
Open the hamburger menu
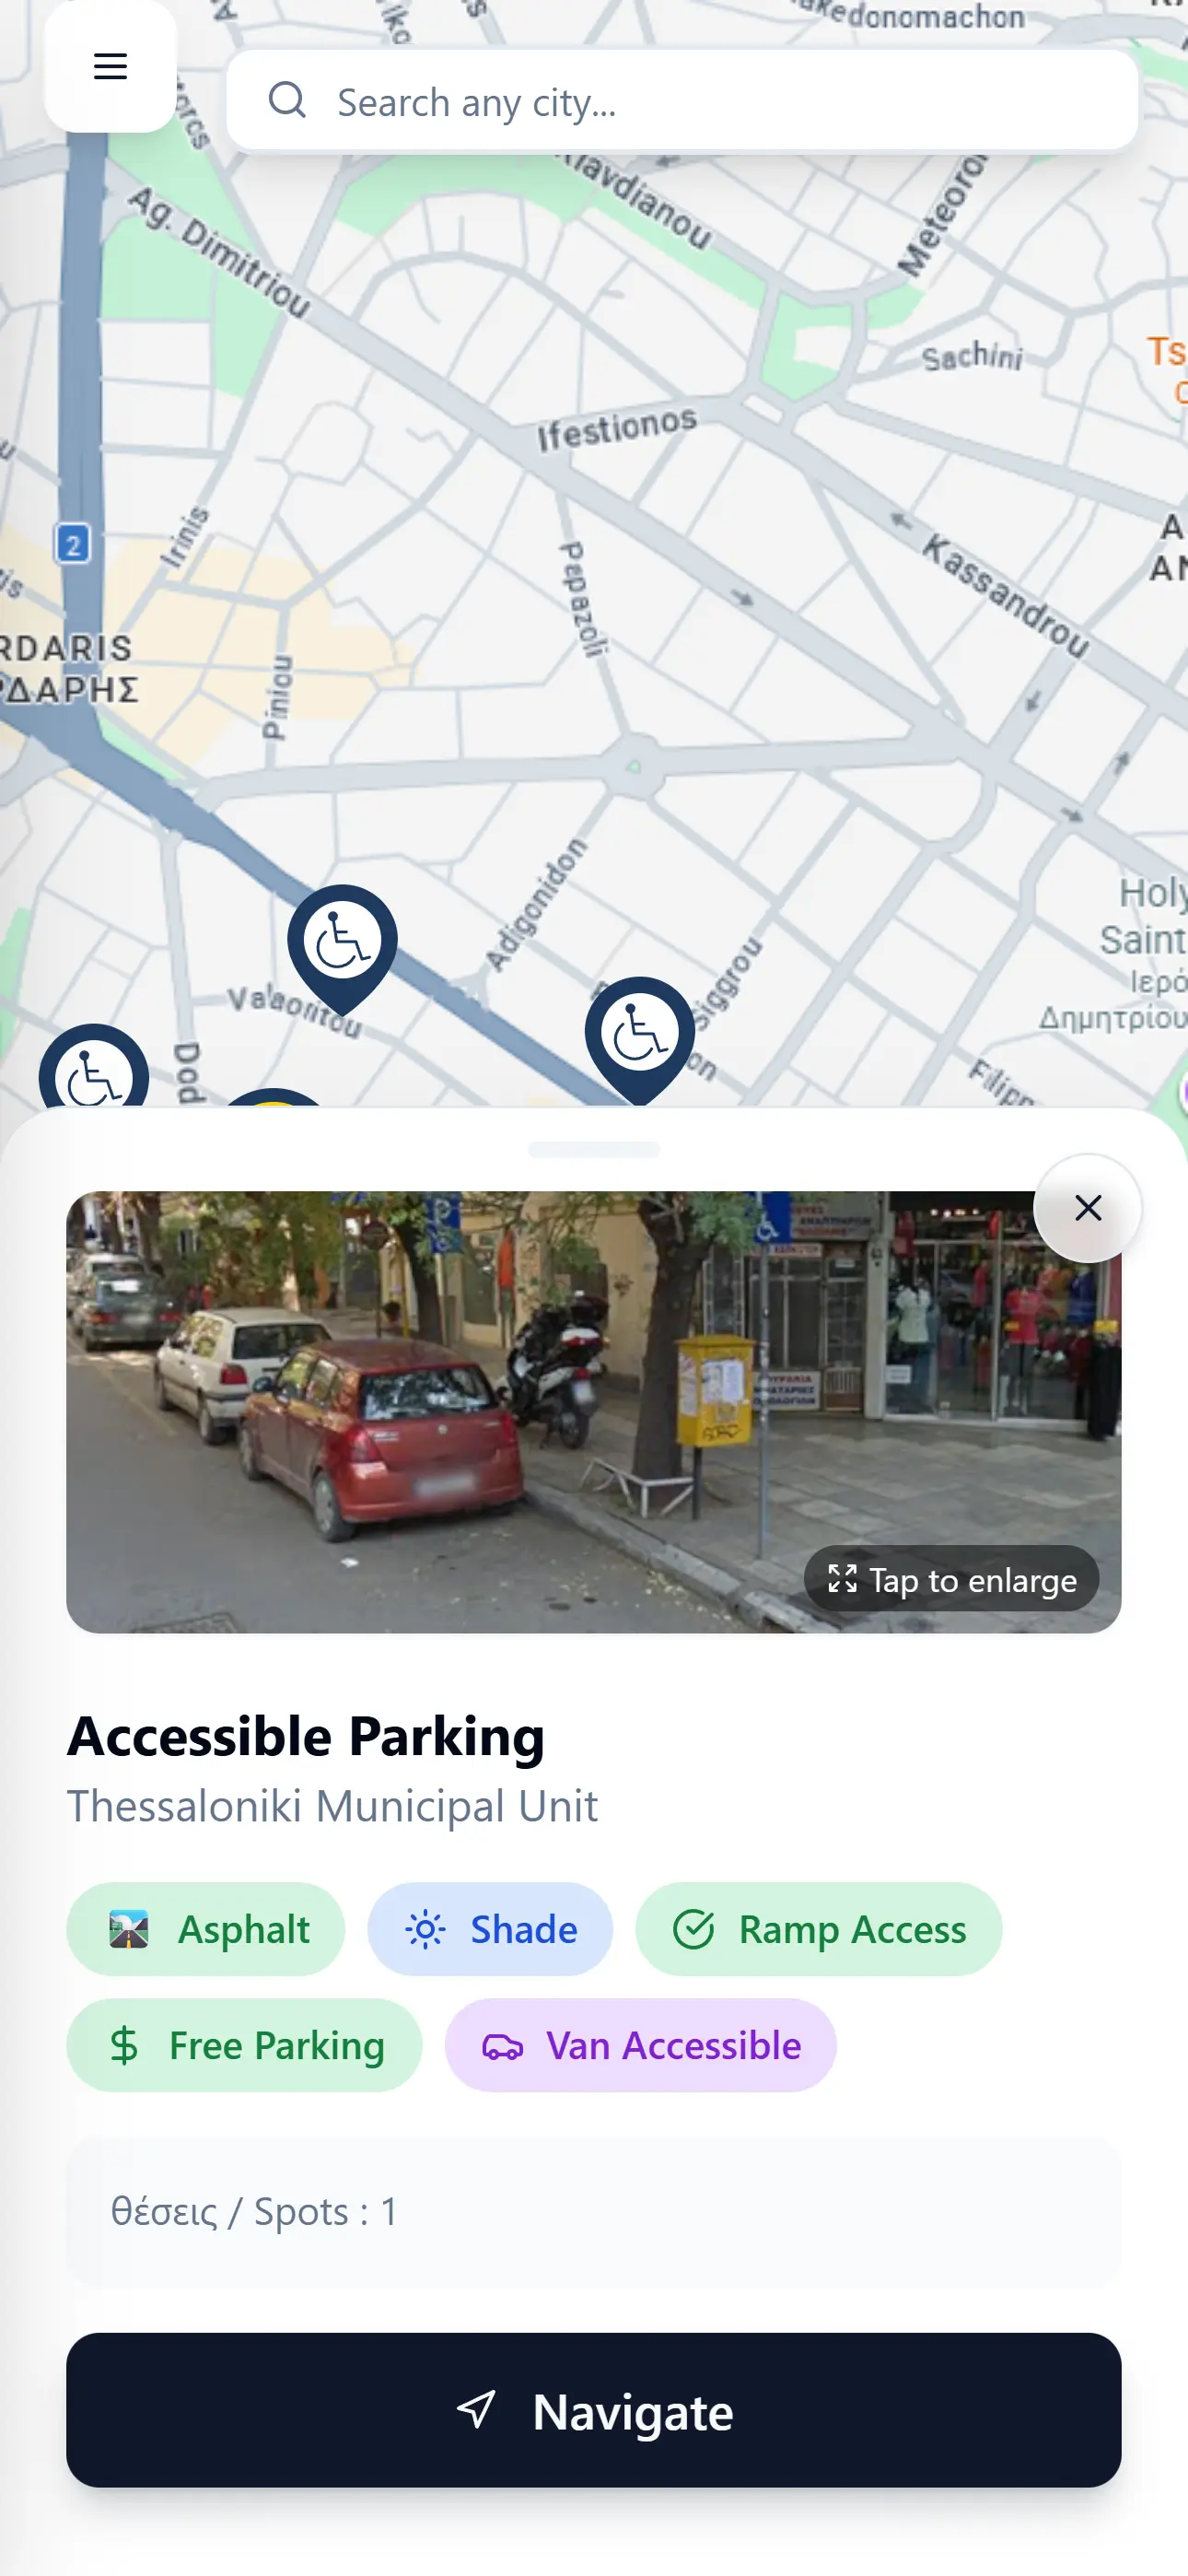point(110,67)
